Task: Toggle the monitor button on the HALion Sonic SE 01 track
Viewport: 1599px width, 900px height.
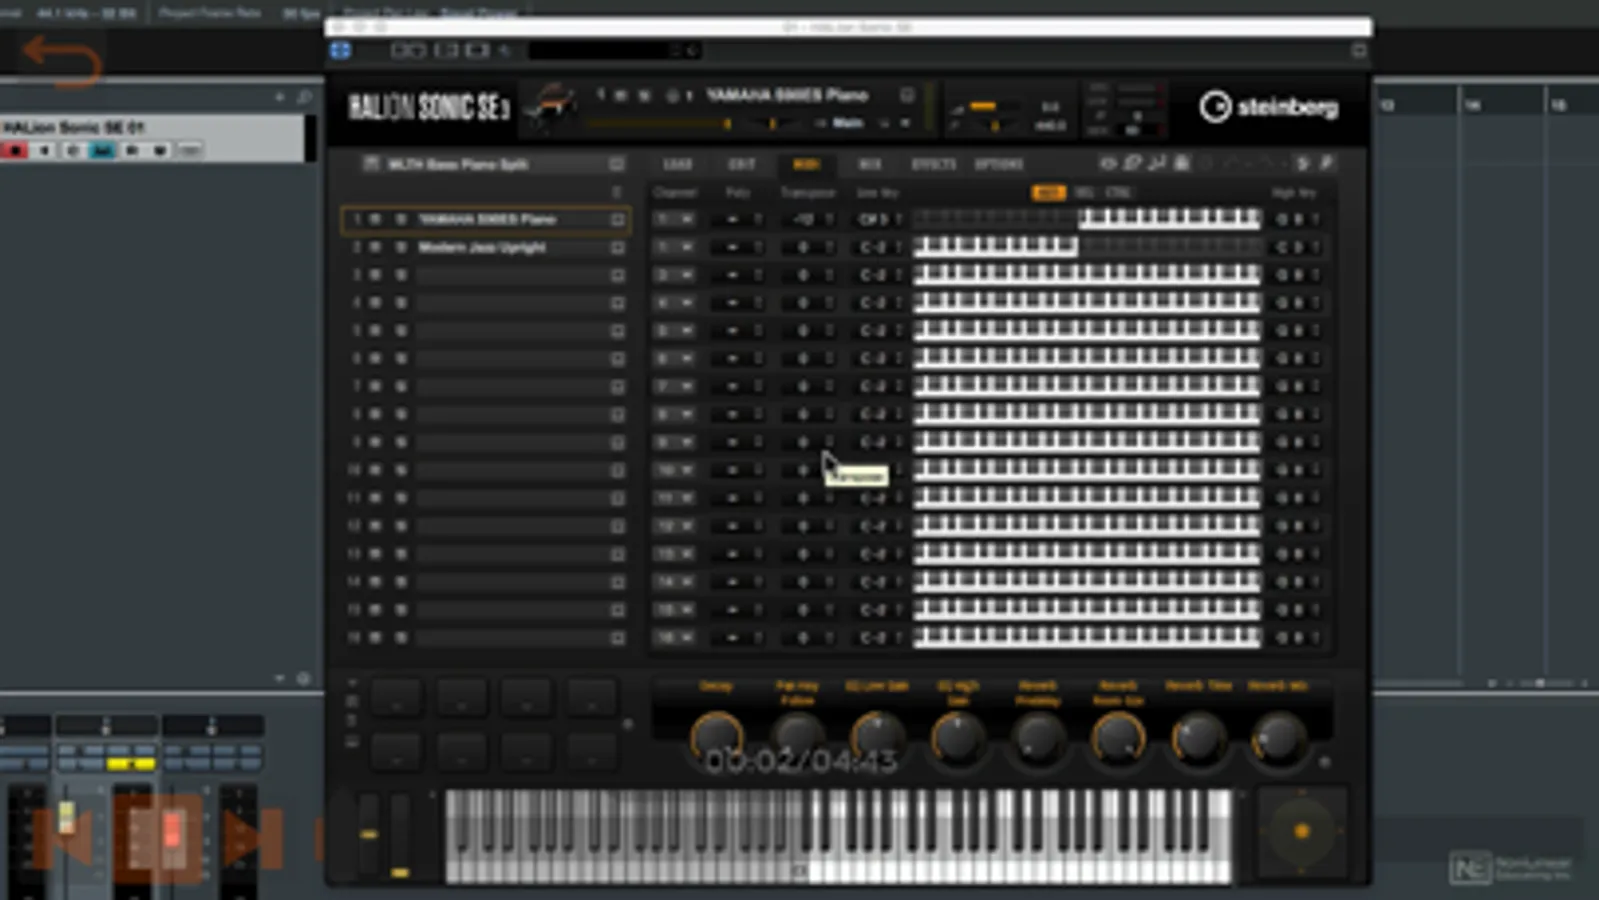Action: pyautogui.click(x=44, y=151)
